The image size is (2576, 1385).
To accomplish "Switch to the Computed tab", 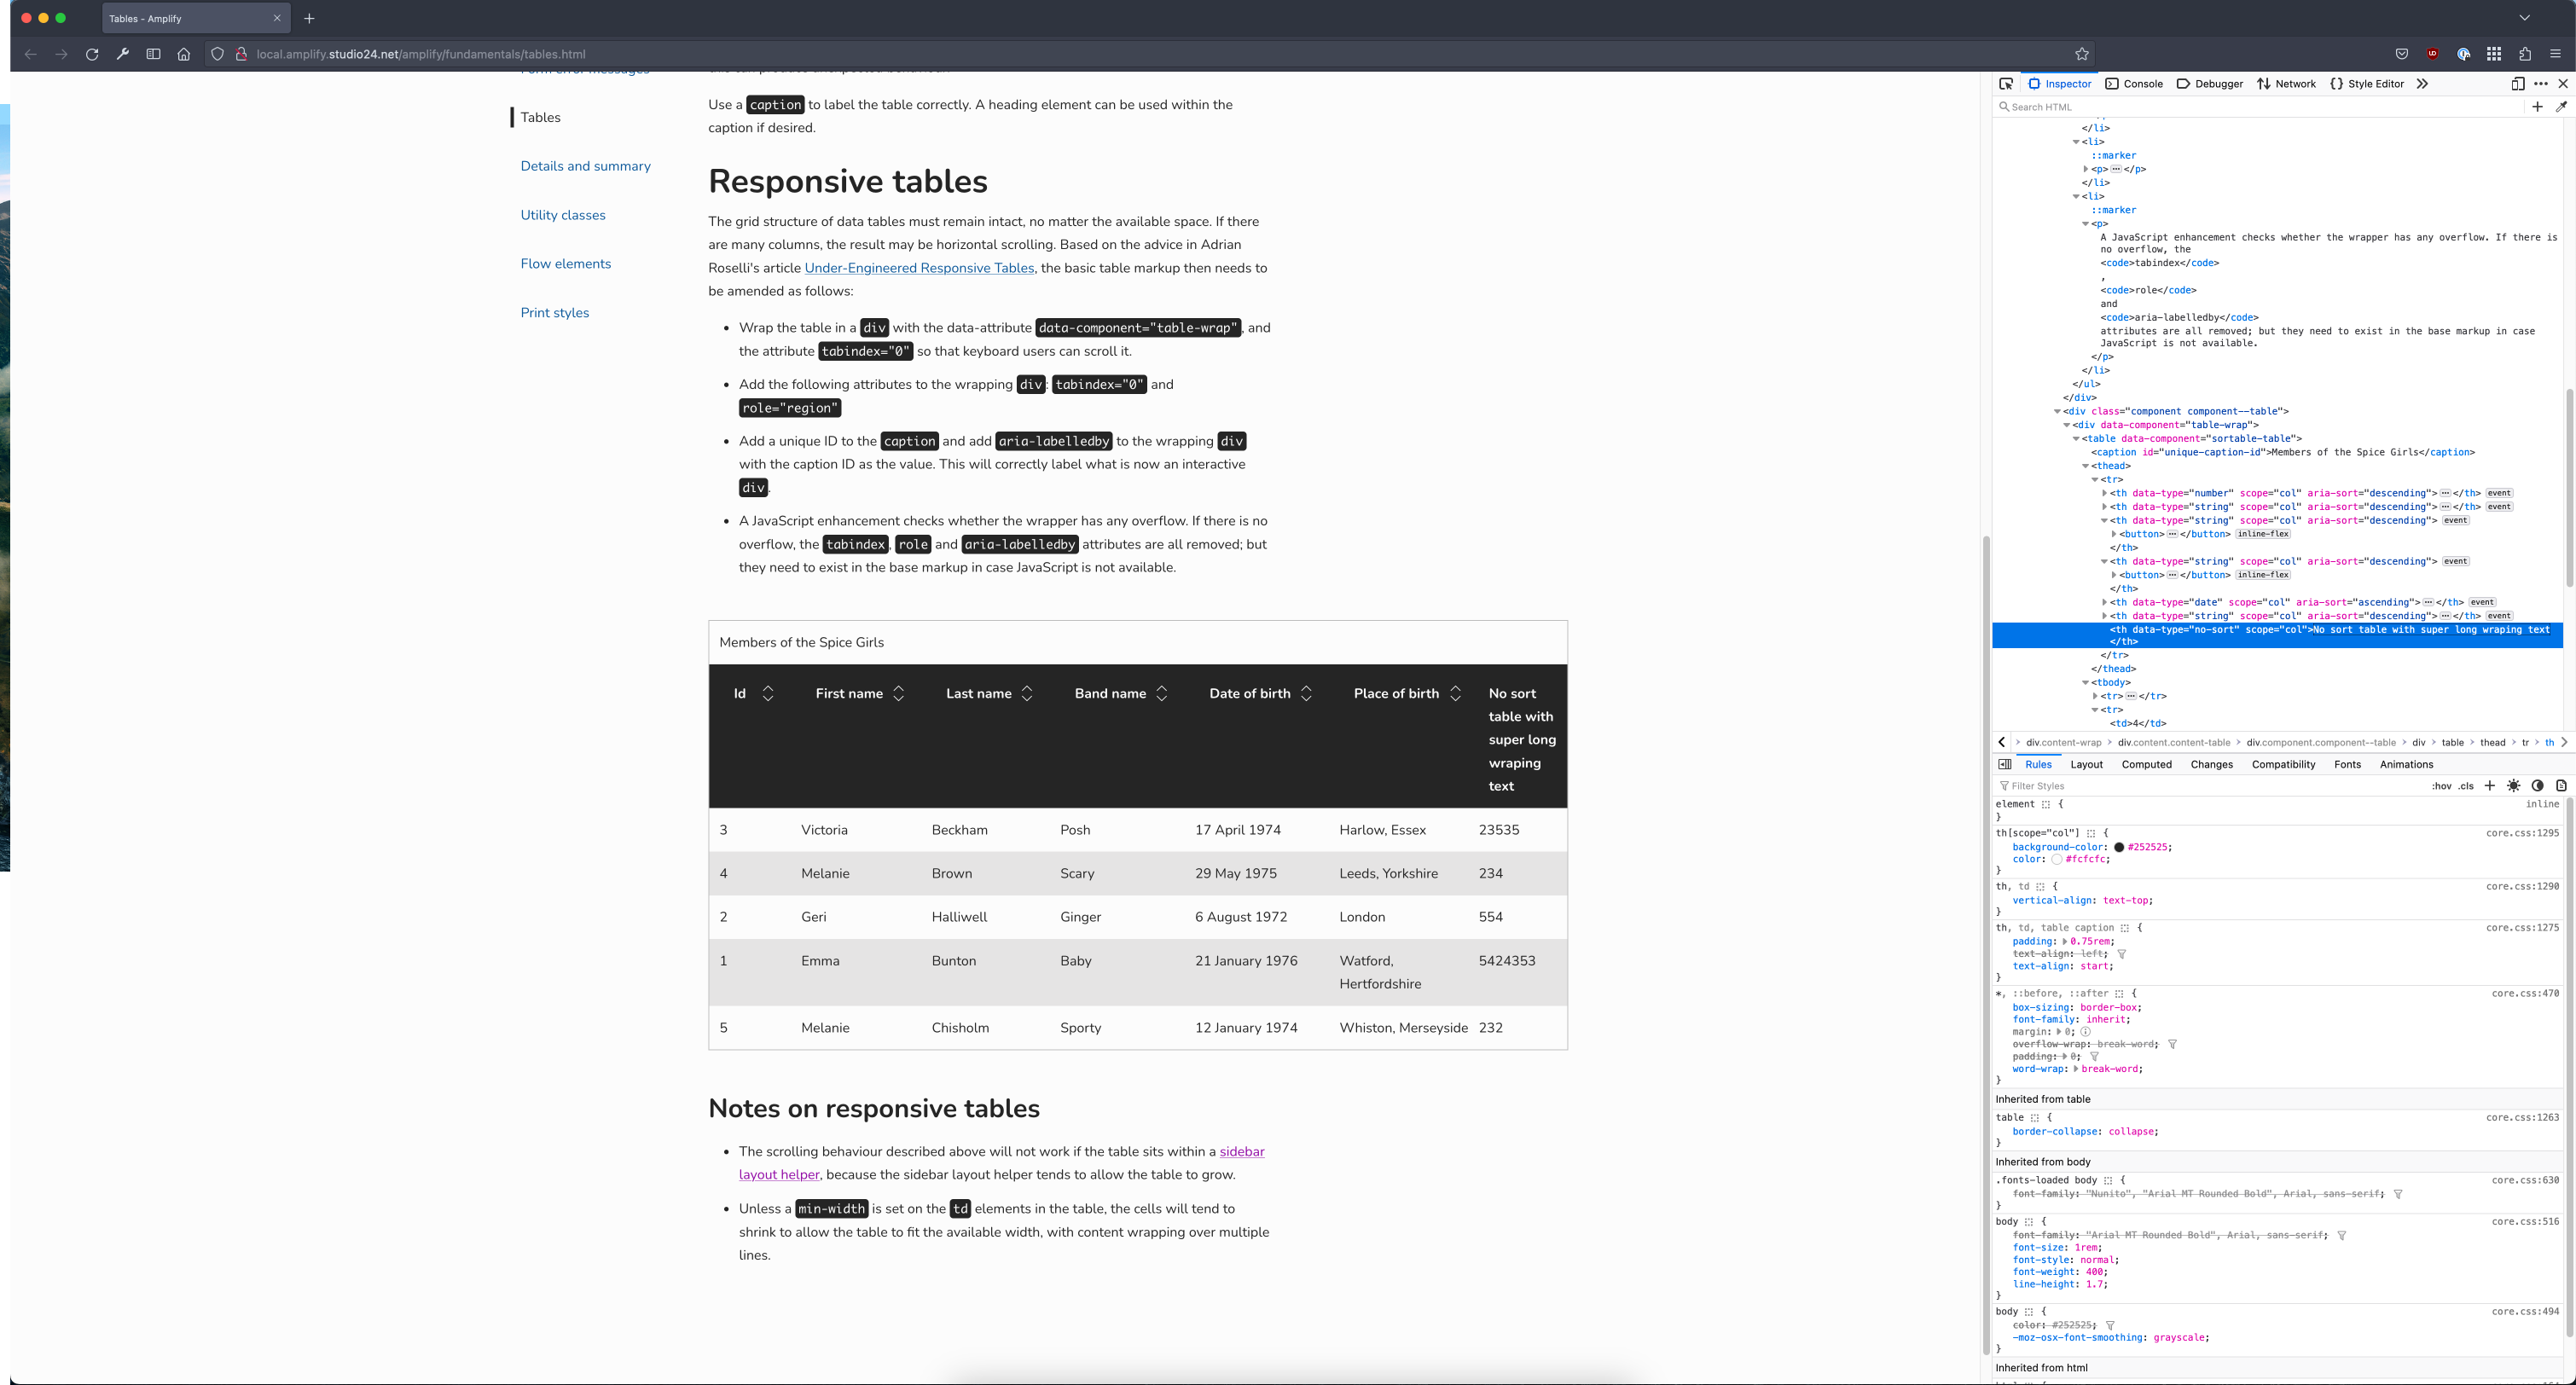I will click(x=2147, y=764).
